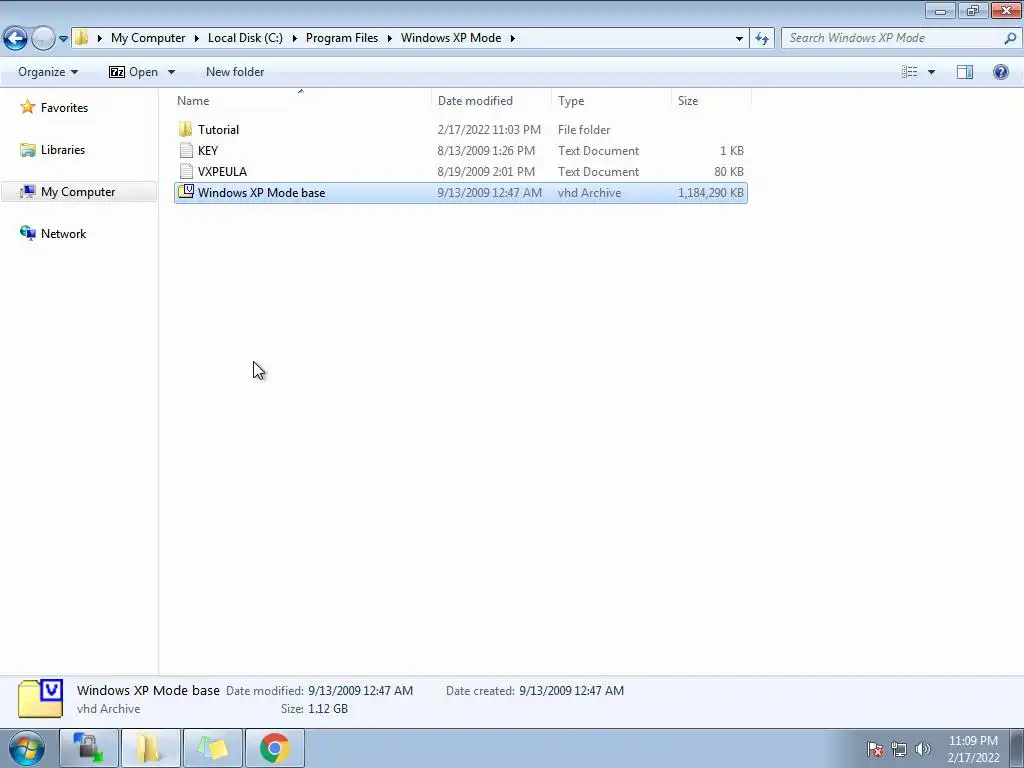Select the VXPEULA text document
This screenshot has height=768, width=1024.
tap(461, 172)
